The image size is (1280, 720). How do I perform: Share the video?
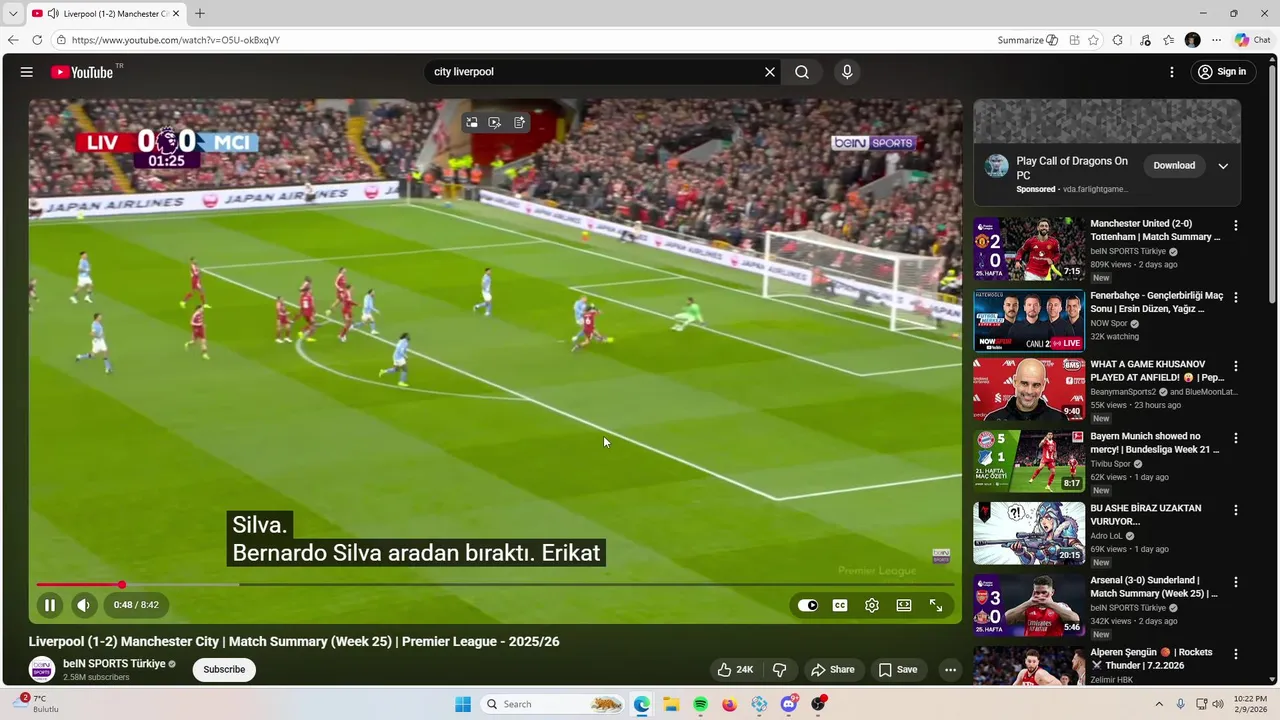[832, 670]
